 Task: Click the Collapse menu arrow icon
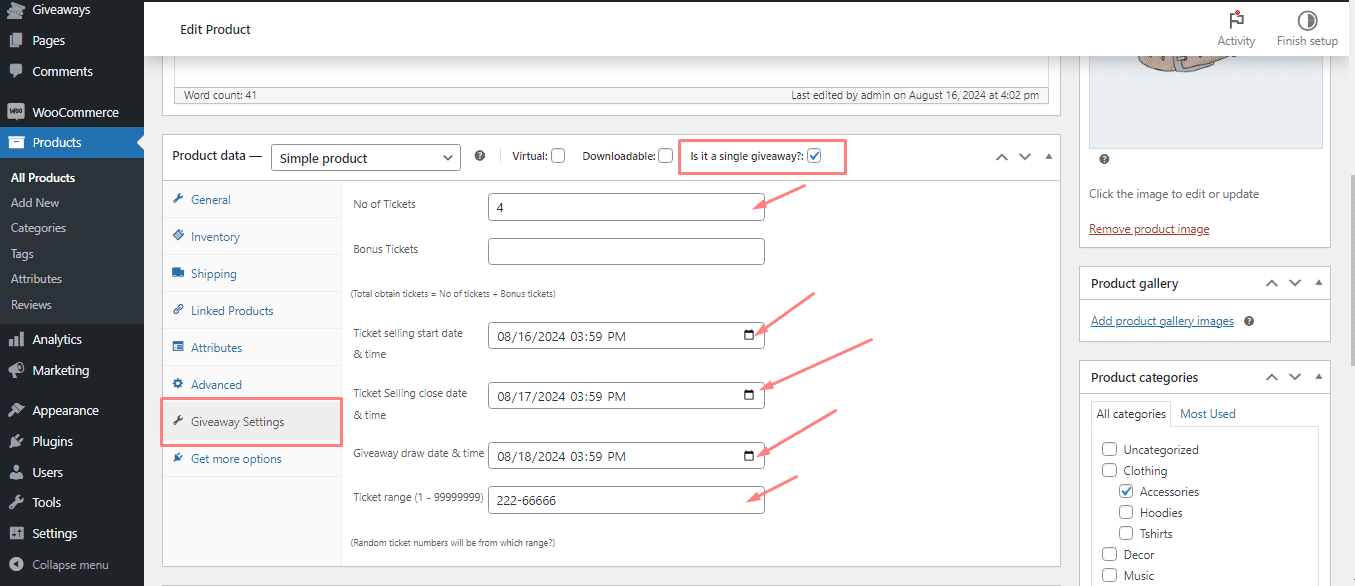(x=16, y=565)
